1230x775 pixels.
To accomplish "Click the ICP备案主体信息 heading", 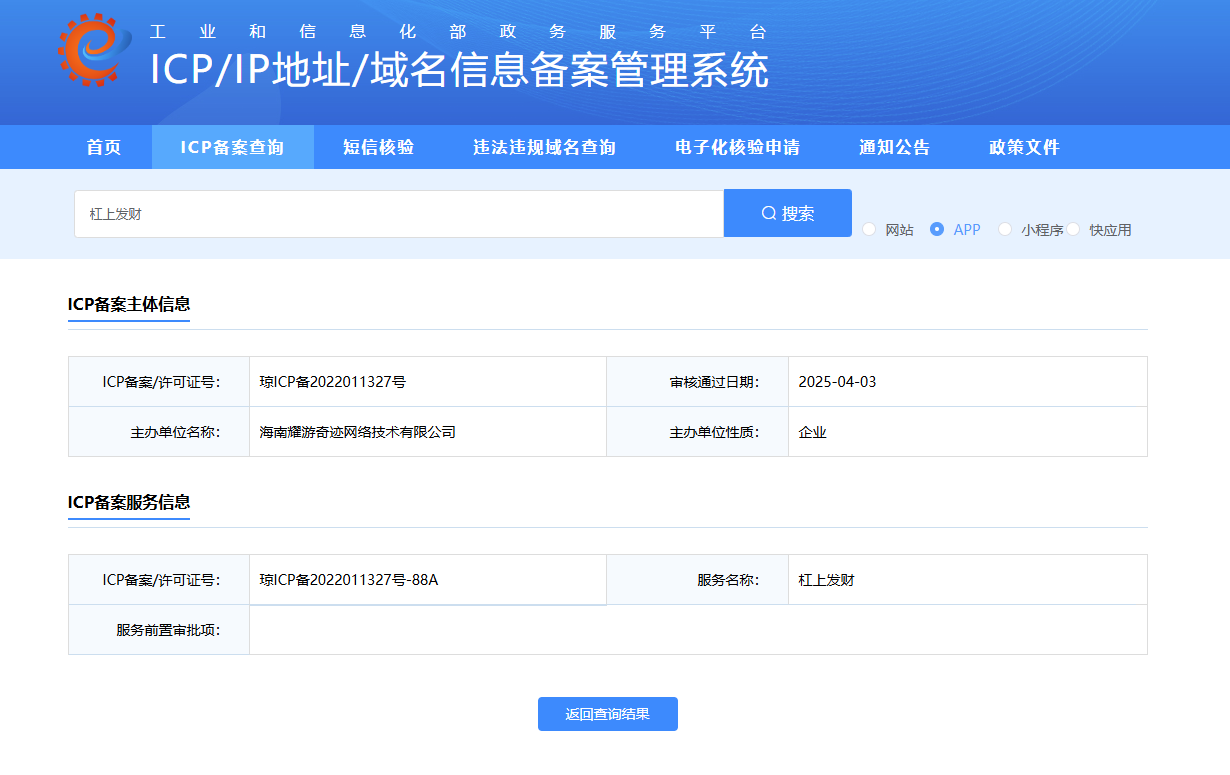I will coord(129,304).
